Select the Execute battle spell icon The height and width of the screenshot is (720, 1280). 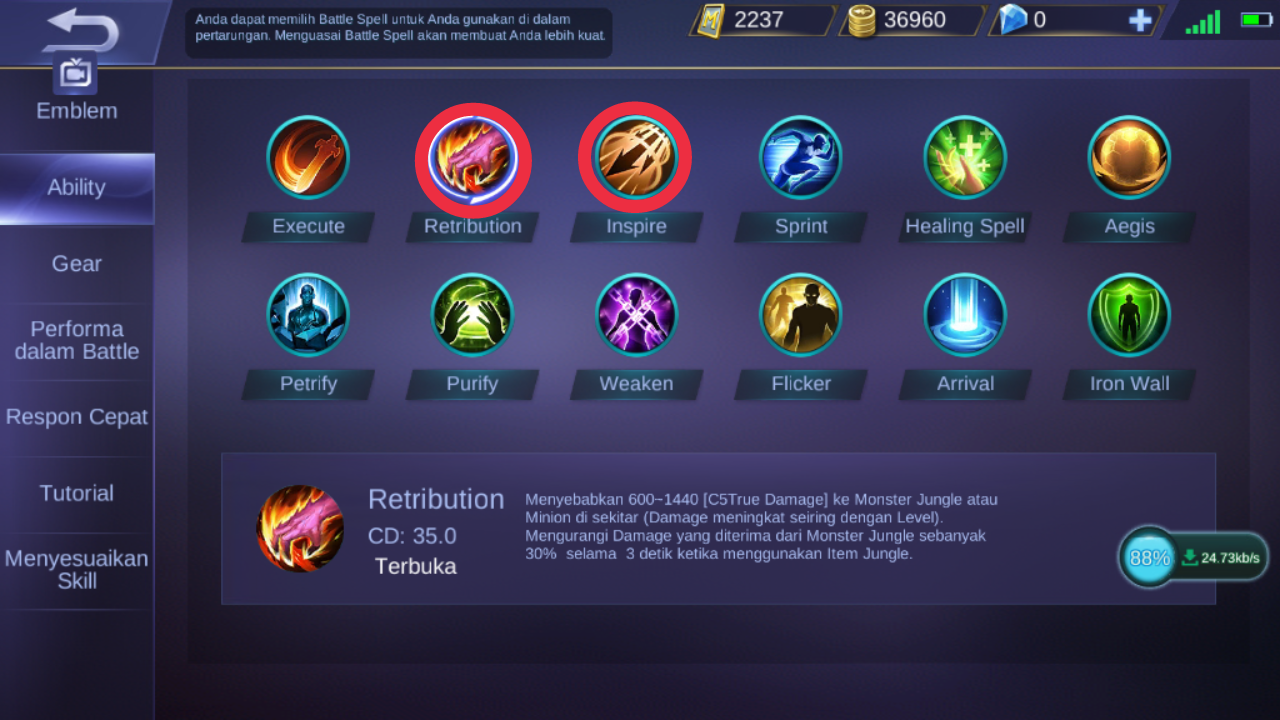[x=308, y=158]
